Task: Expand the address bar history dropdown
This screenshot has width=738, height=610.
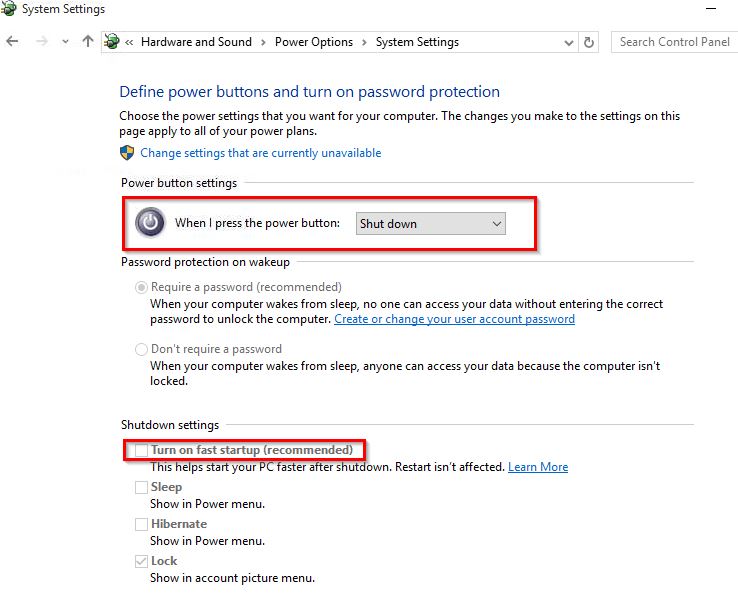Action: click(x=567, y=42)
